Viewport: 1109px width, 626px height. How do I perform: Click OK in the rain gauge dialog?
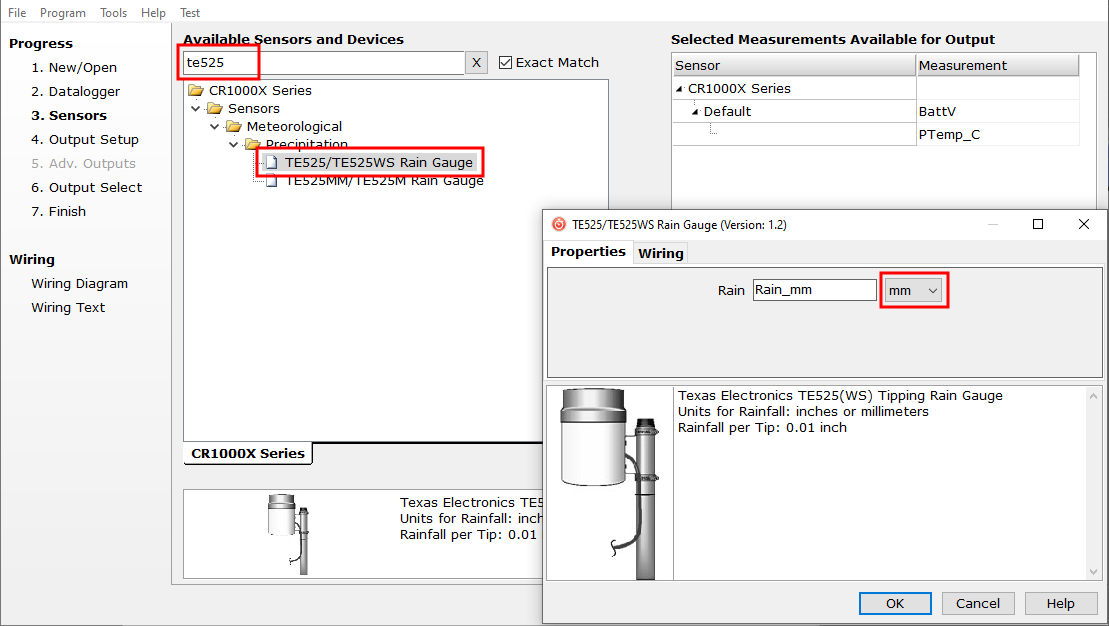[x=894, y=603]
